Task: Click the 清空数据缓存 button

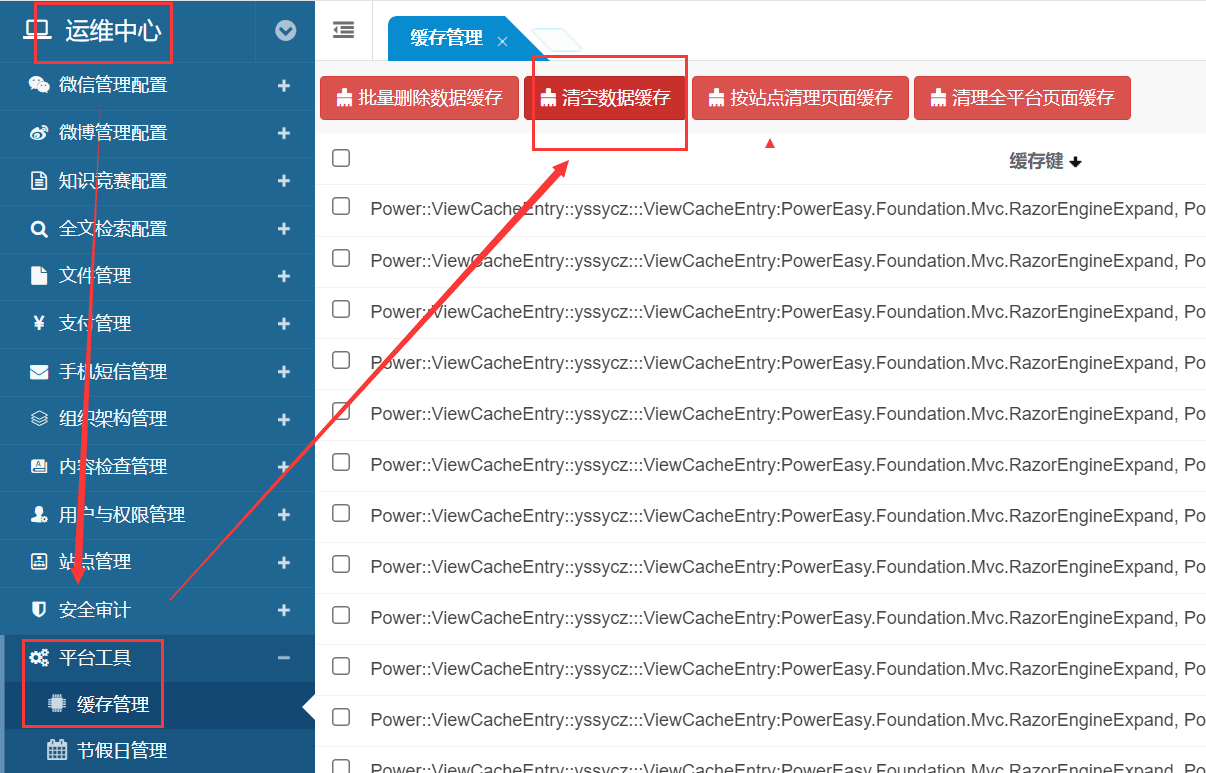Action: (x=605, y=98)
